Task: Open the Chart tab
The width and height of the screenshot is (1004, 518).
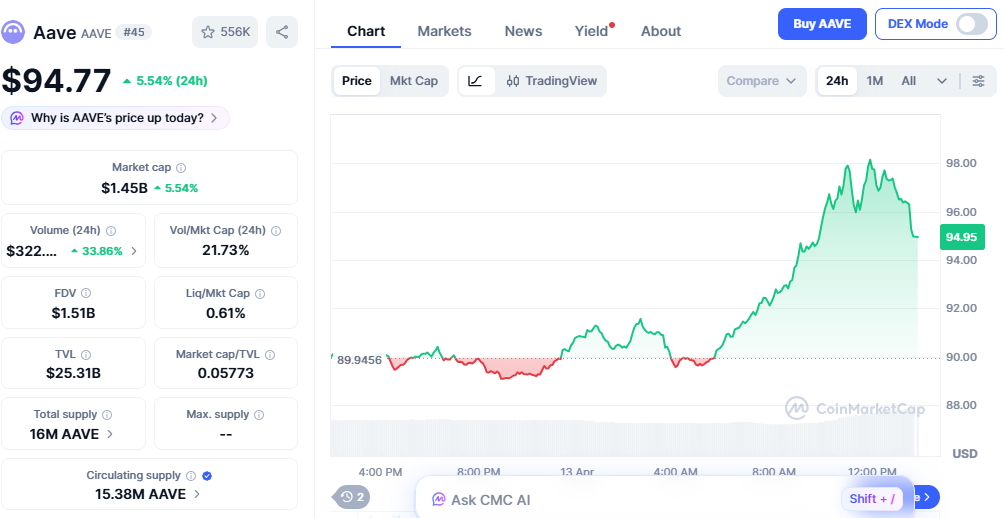Action: [x=366, y=31]
